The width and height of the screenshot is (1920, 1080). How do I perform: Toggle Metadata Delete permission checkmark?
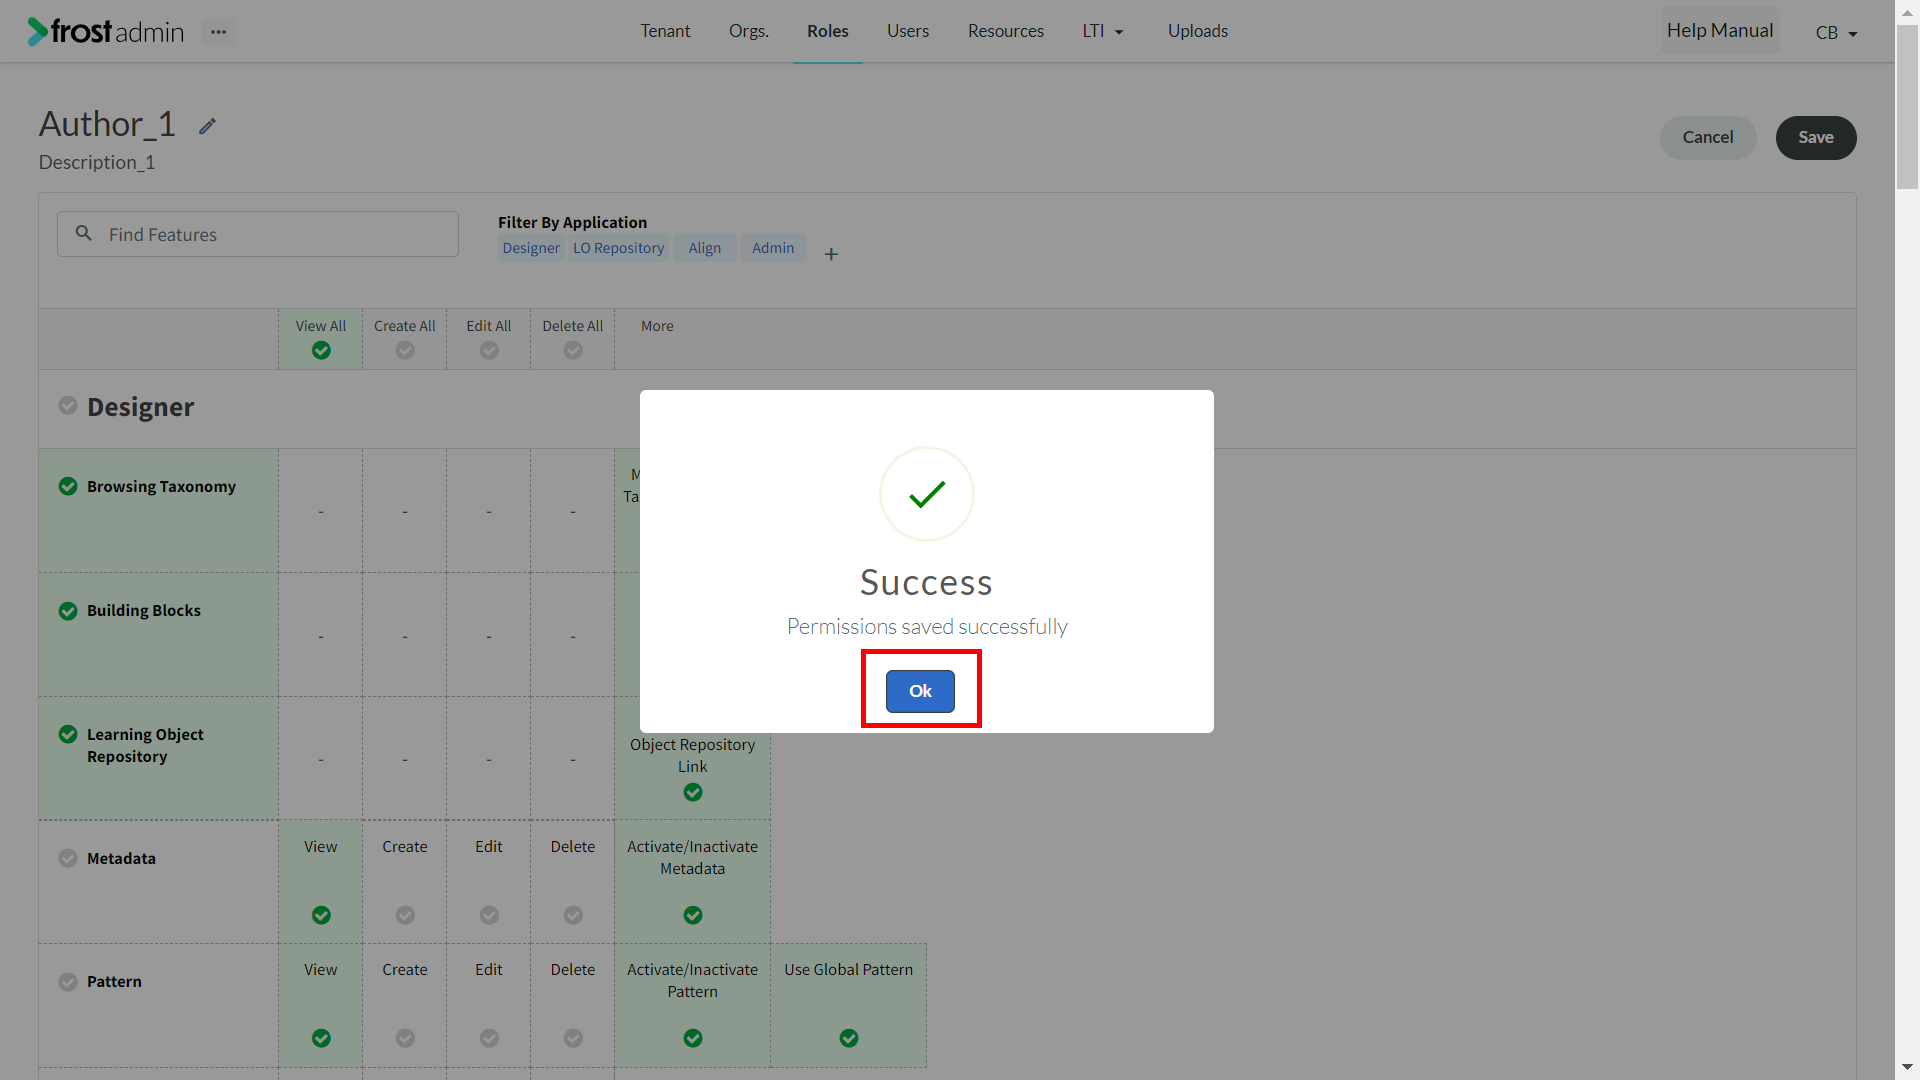573,915
